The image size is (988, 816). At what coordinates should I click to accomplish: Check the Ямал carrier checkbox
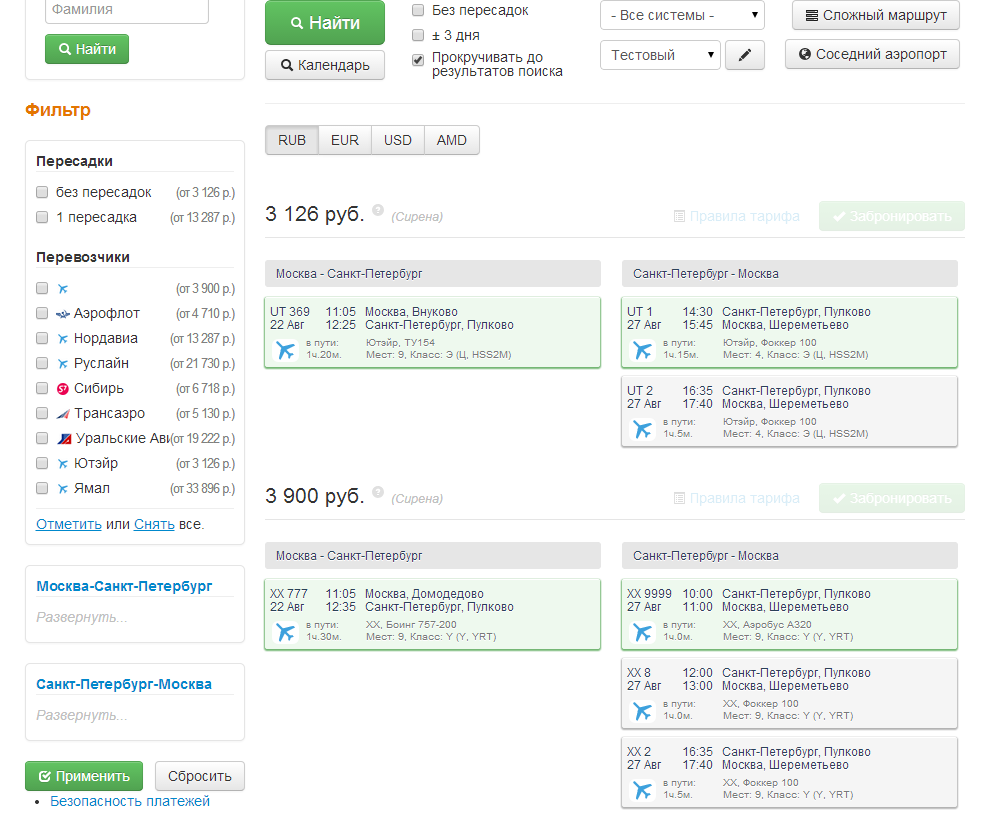pyautogui.click(x=42, y=488)
